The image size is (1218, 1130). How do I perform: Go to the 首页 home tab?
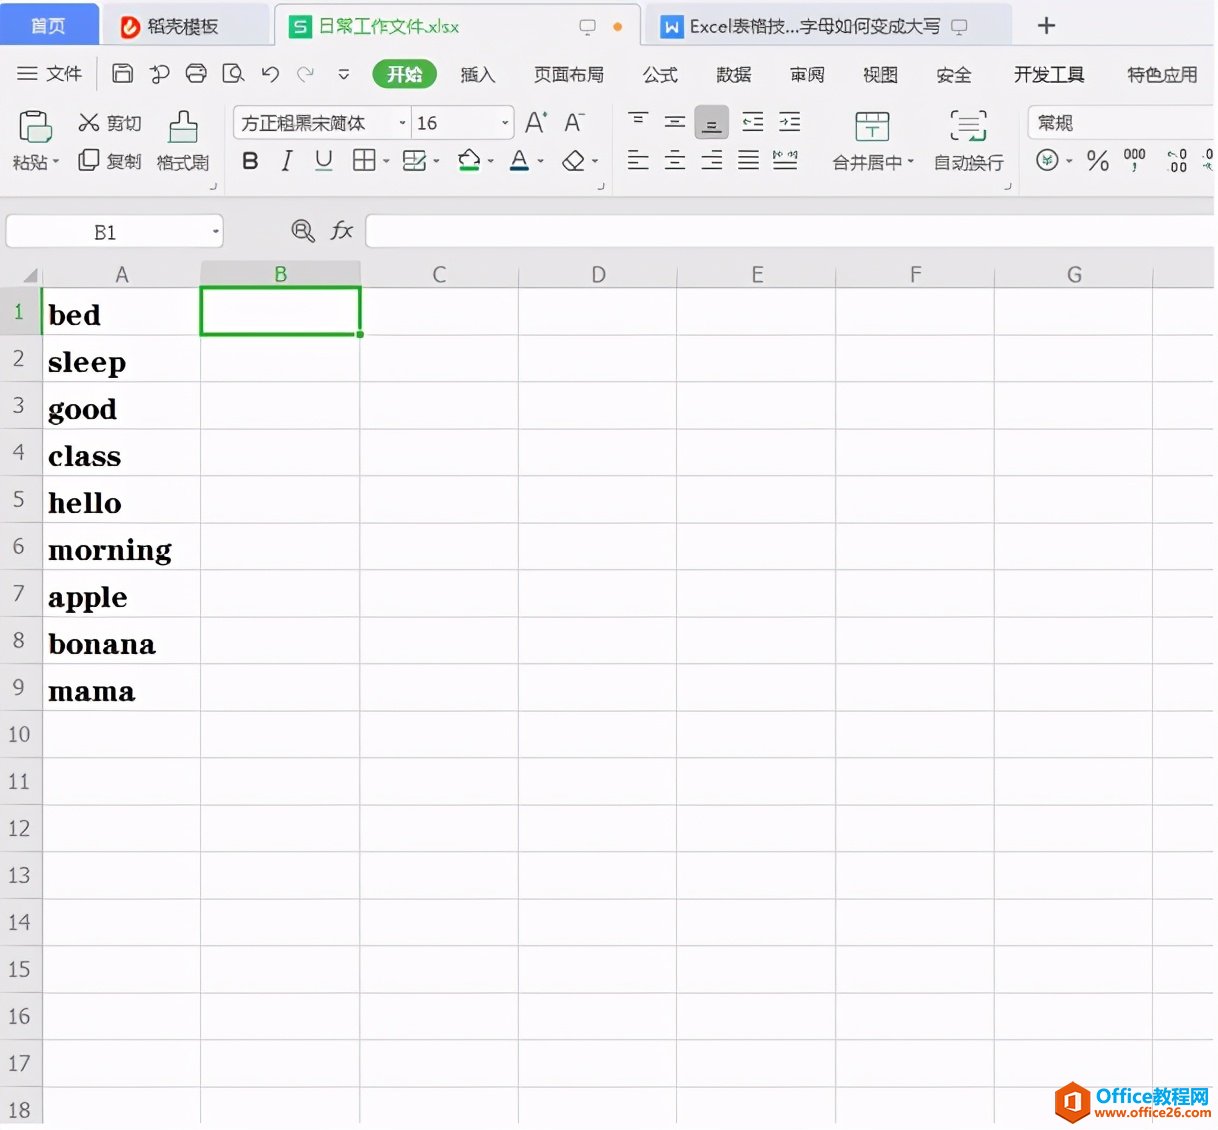(48, 25)
